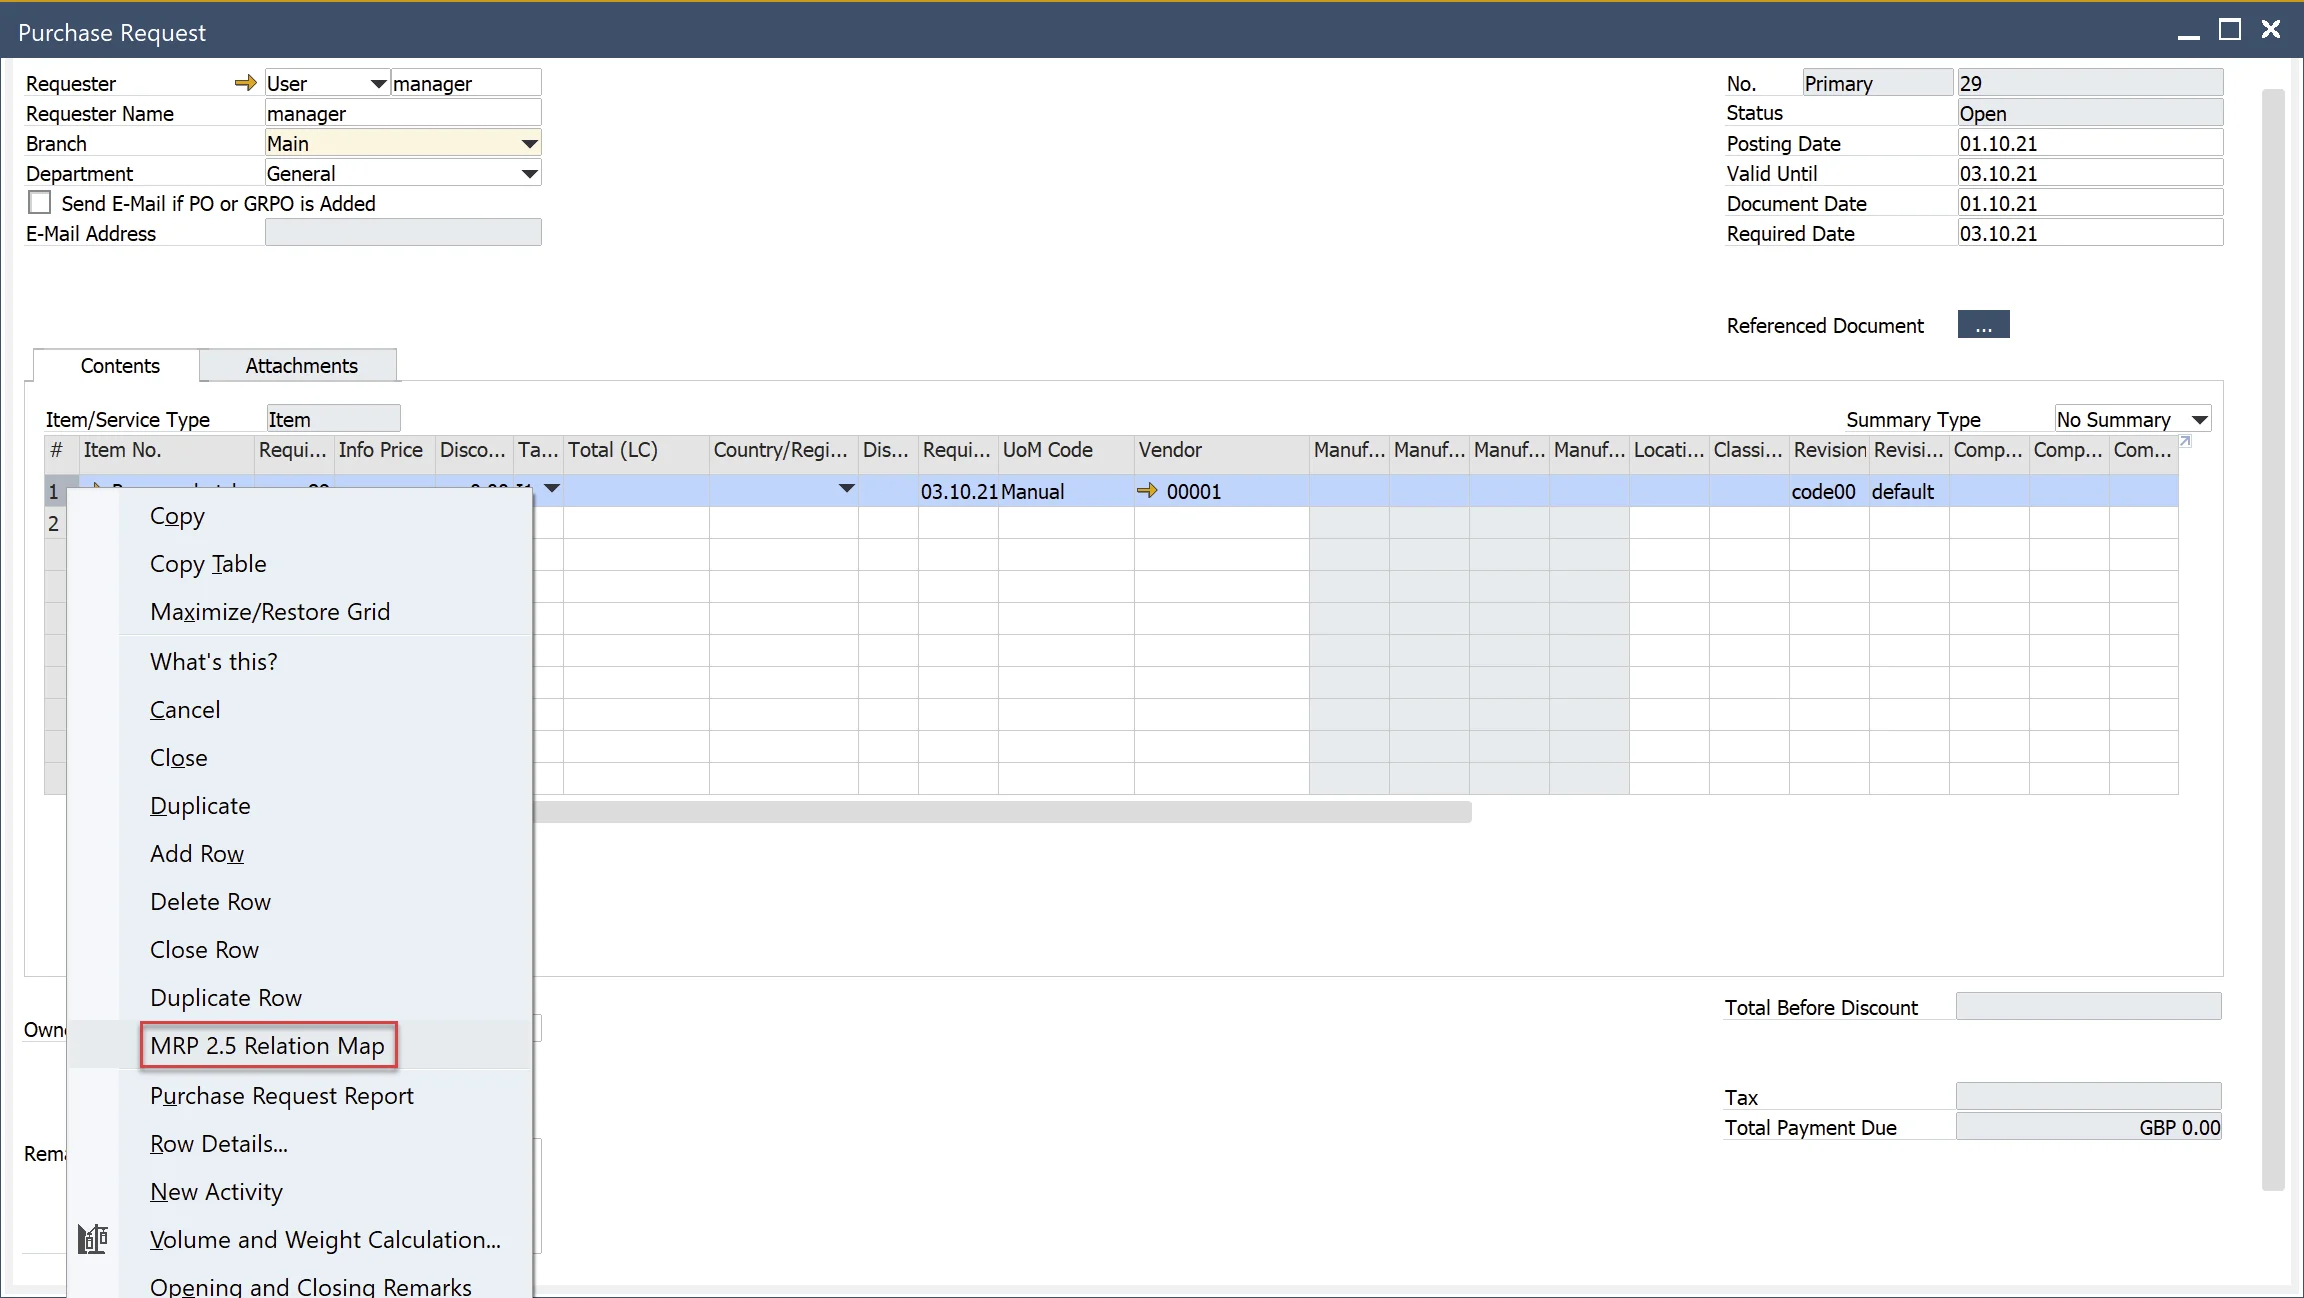This screenshot has width=2304, height=1298.
Task: Click the Duplicate Row option
Action: click(225, 997)
